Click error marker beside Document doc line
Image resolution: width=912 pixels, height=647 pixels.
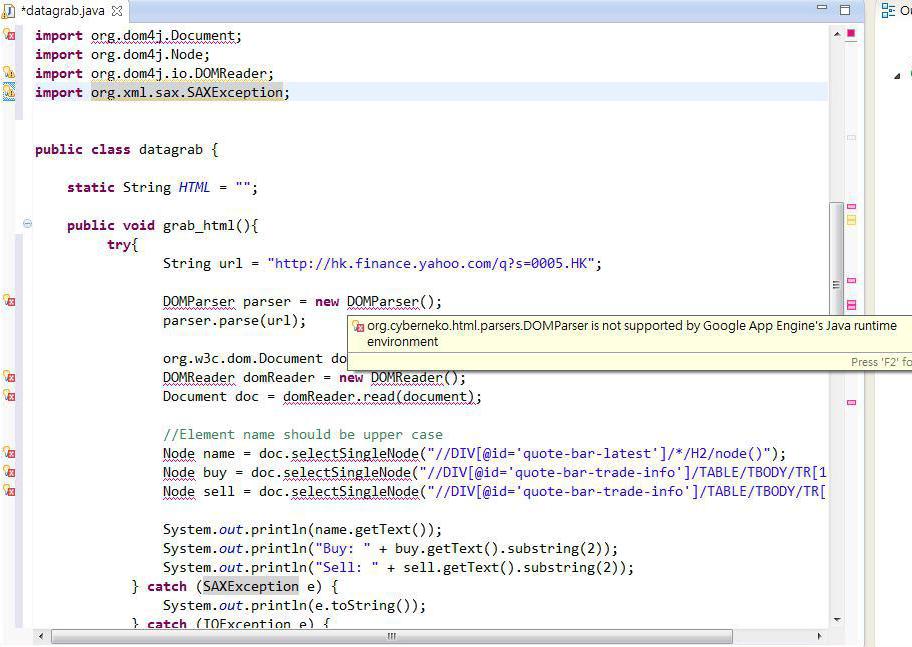(x=9, y=396)
